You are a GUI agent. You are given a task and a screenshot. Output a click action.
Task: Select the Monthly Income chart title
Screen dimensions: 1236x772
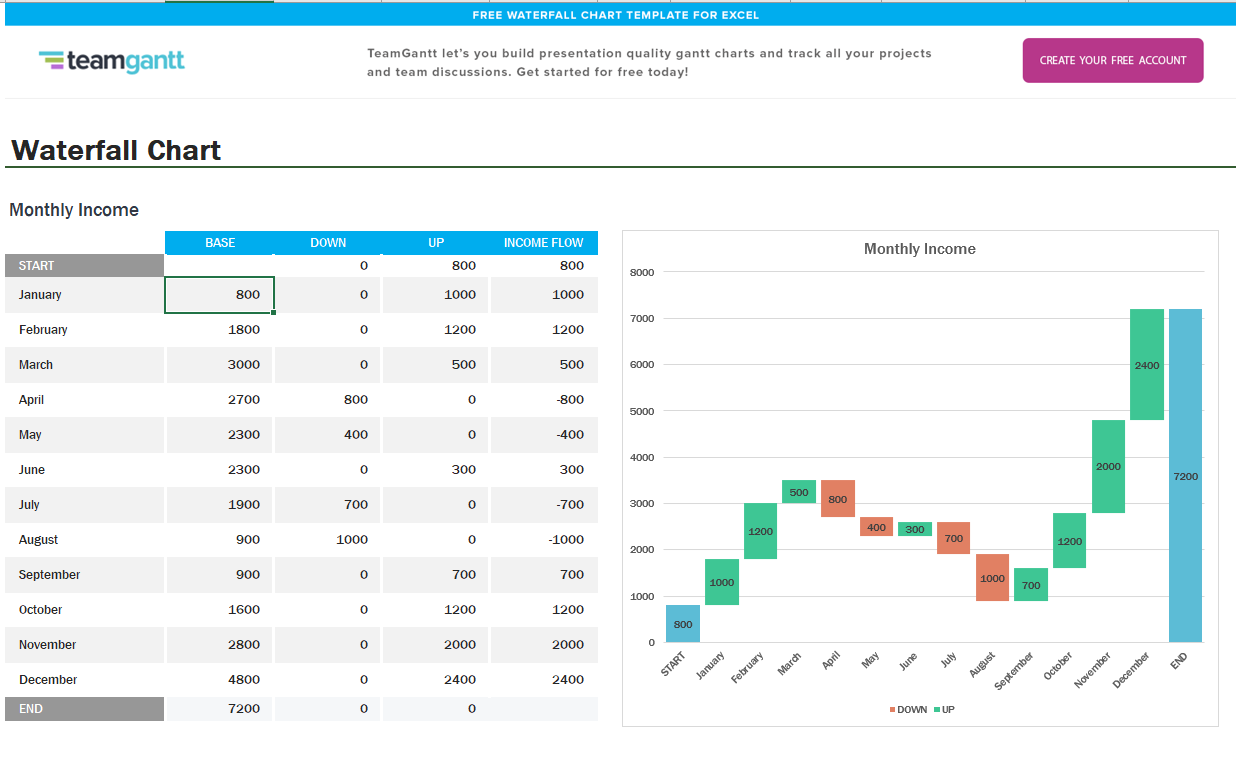[919, 249]
